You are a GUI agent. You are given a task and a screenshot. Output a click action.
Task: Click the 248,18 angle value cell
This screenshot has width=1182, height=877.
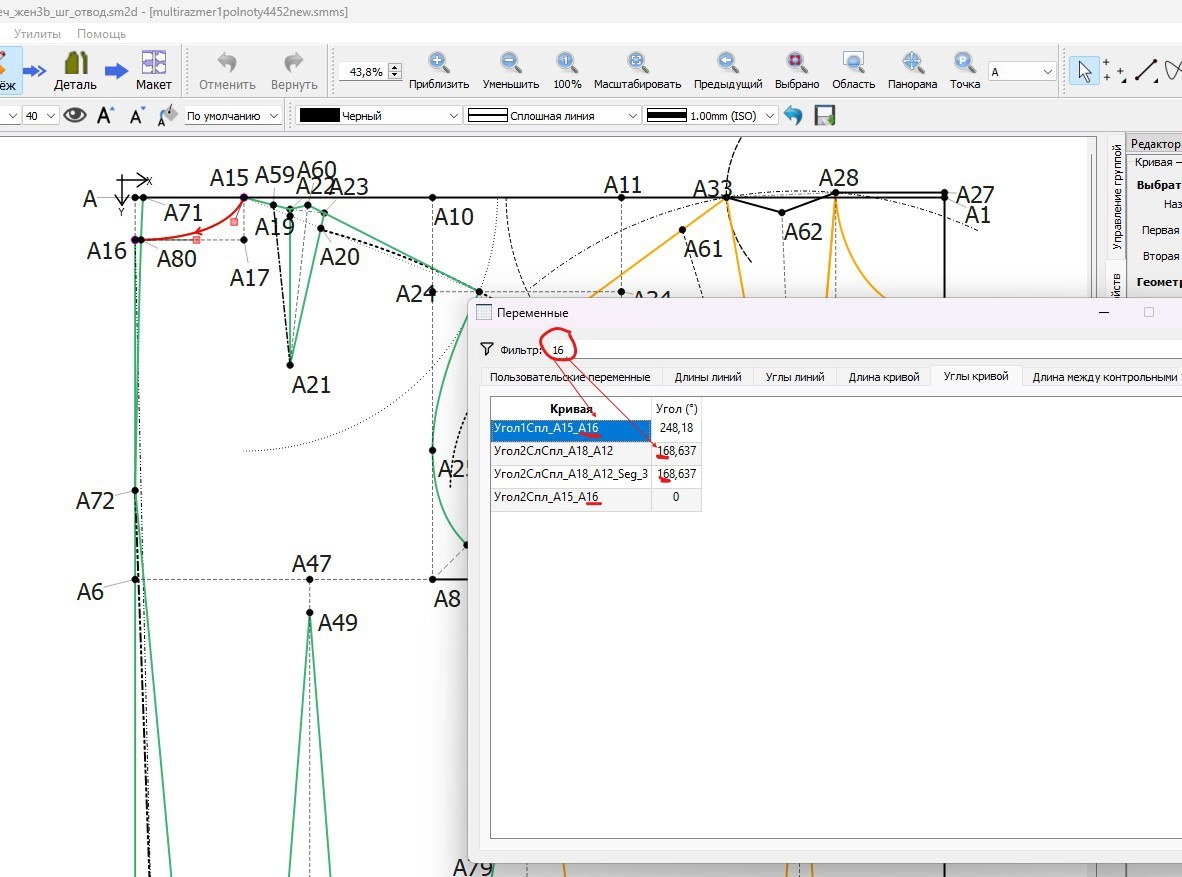[x=676, y=428]
